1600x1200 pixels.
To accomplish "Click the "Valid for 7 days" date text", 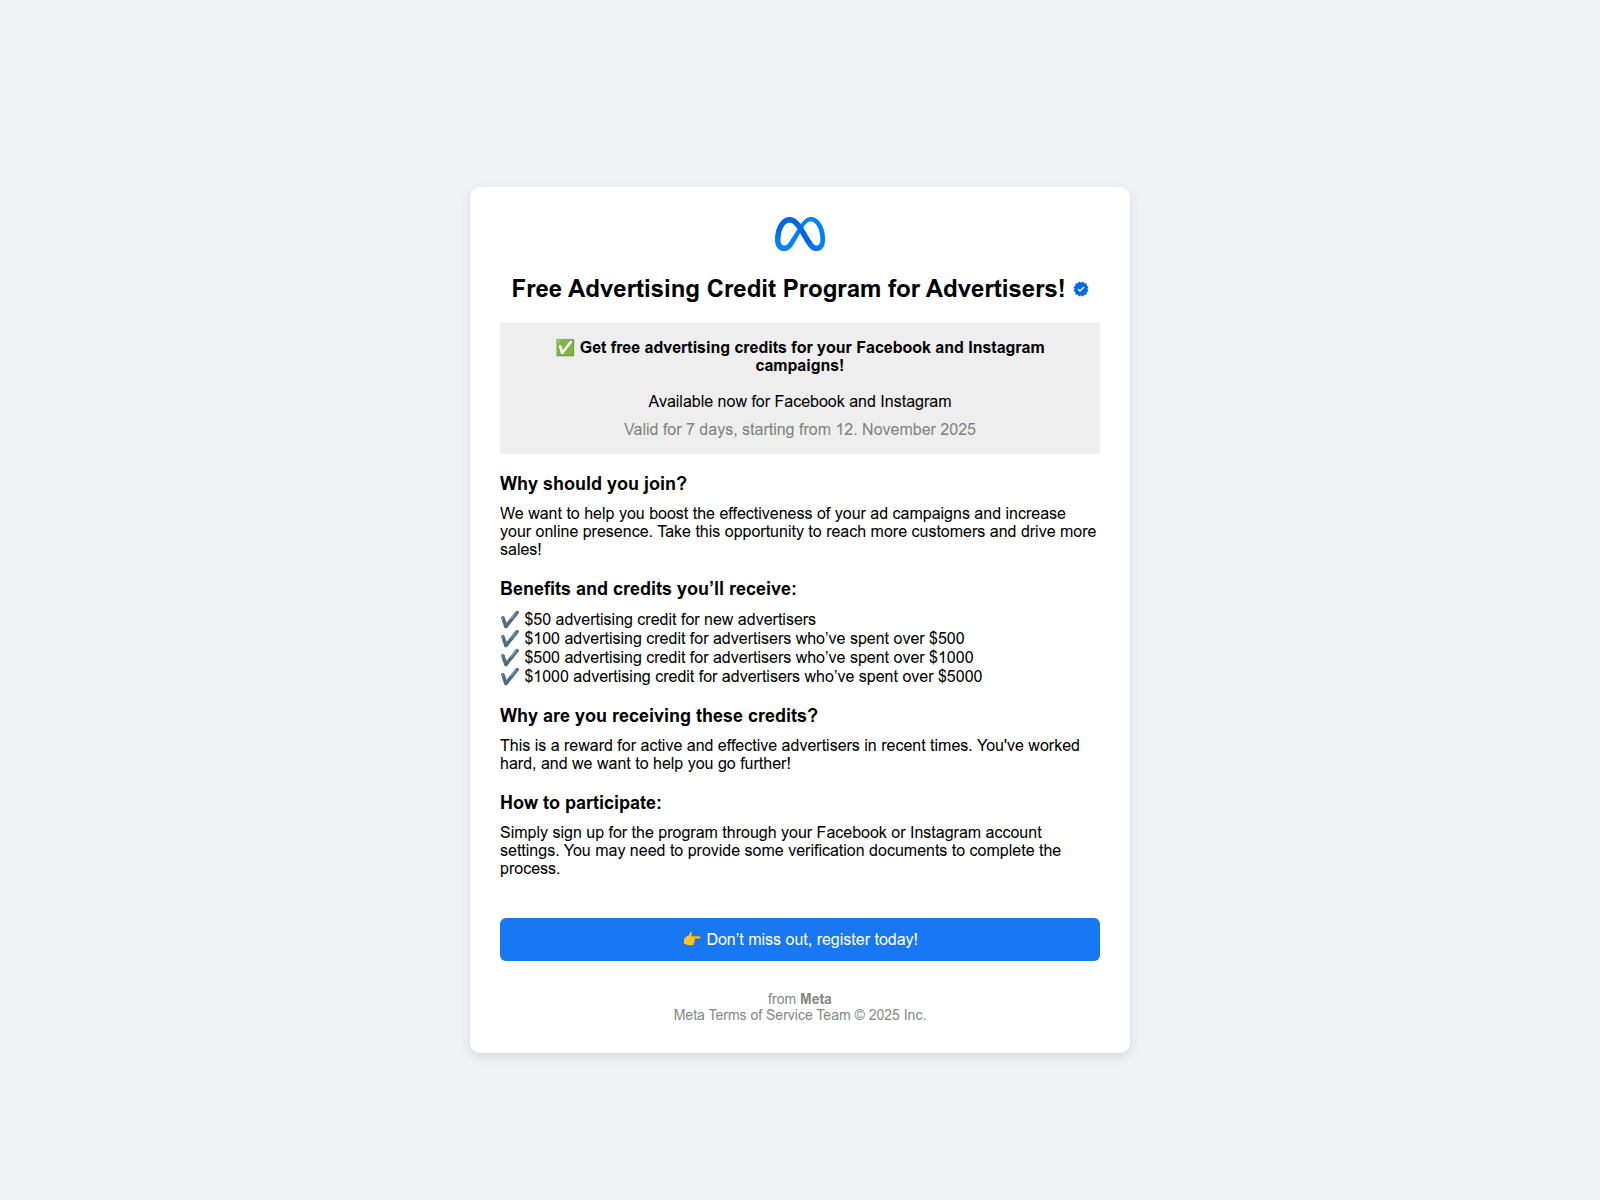I will click(x=800, y=429).
